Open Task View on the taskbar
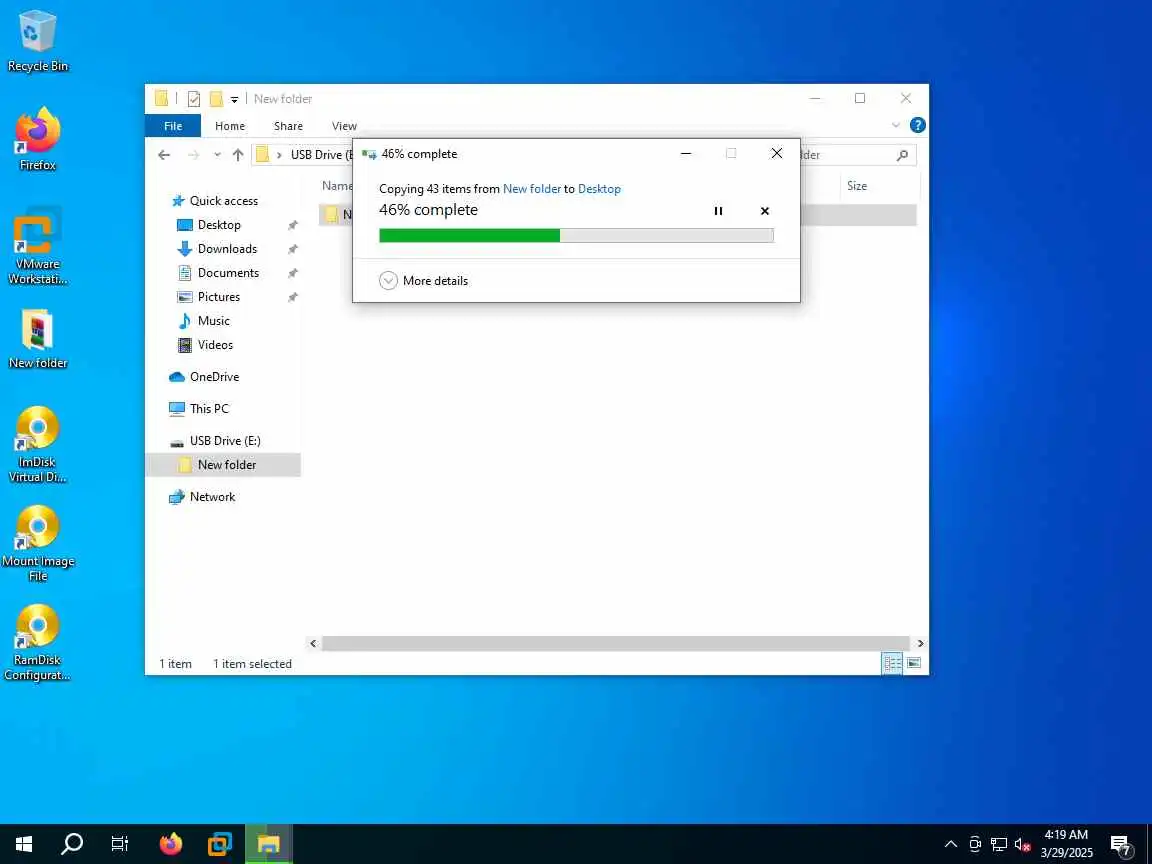 coord(120,844)
